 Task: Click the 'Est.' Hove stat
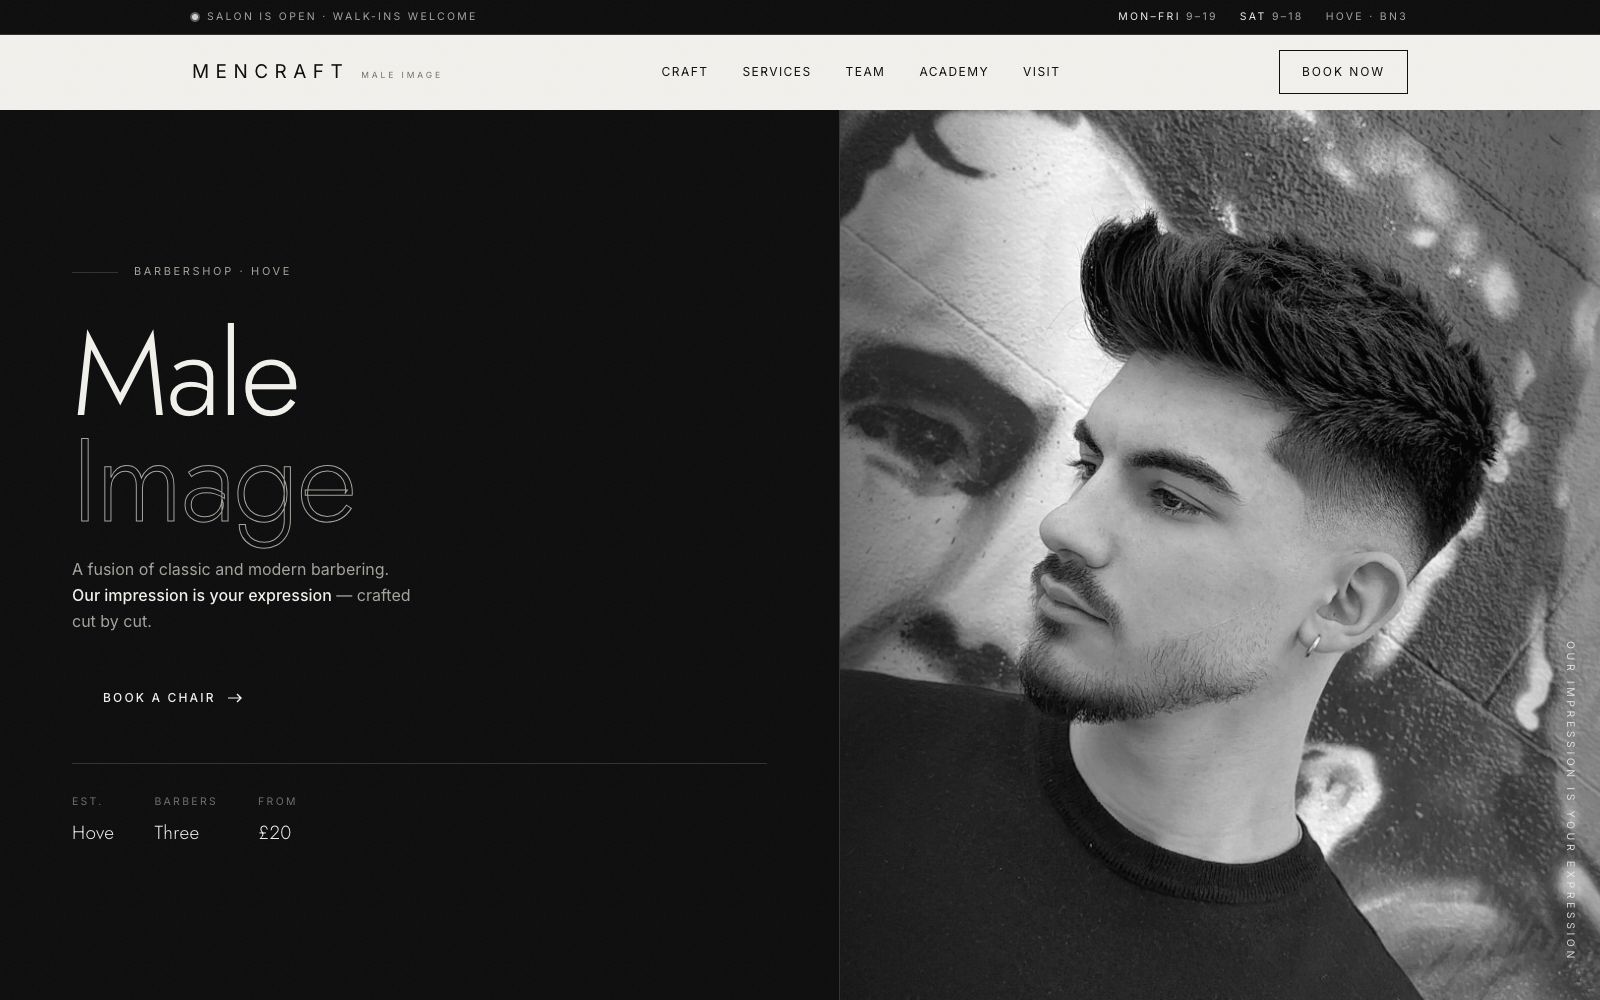coord(93,820)
